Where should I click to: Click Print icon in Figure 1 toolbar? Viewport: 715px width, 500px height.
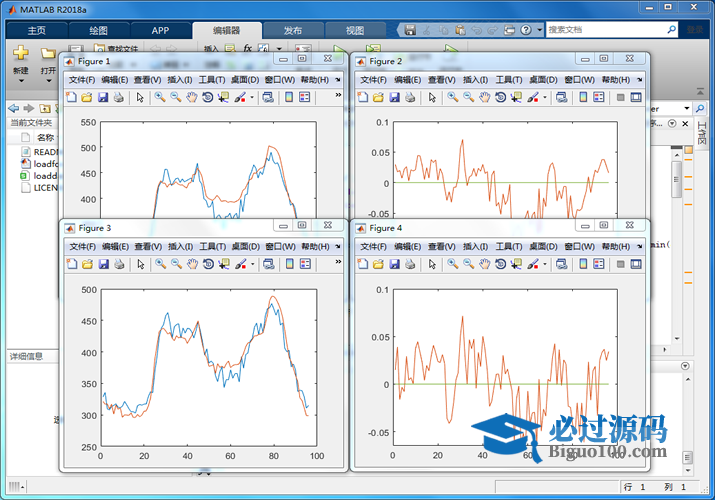tap(119, 97)
